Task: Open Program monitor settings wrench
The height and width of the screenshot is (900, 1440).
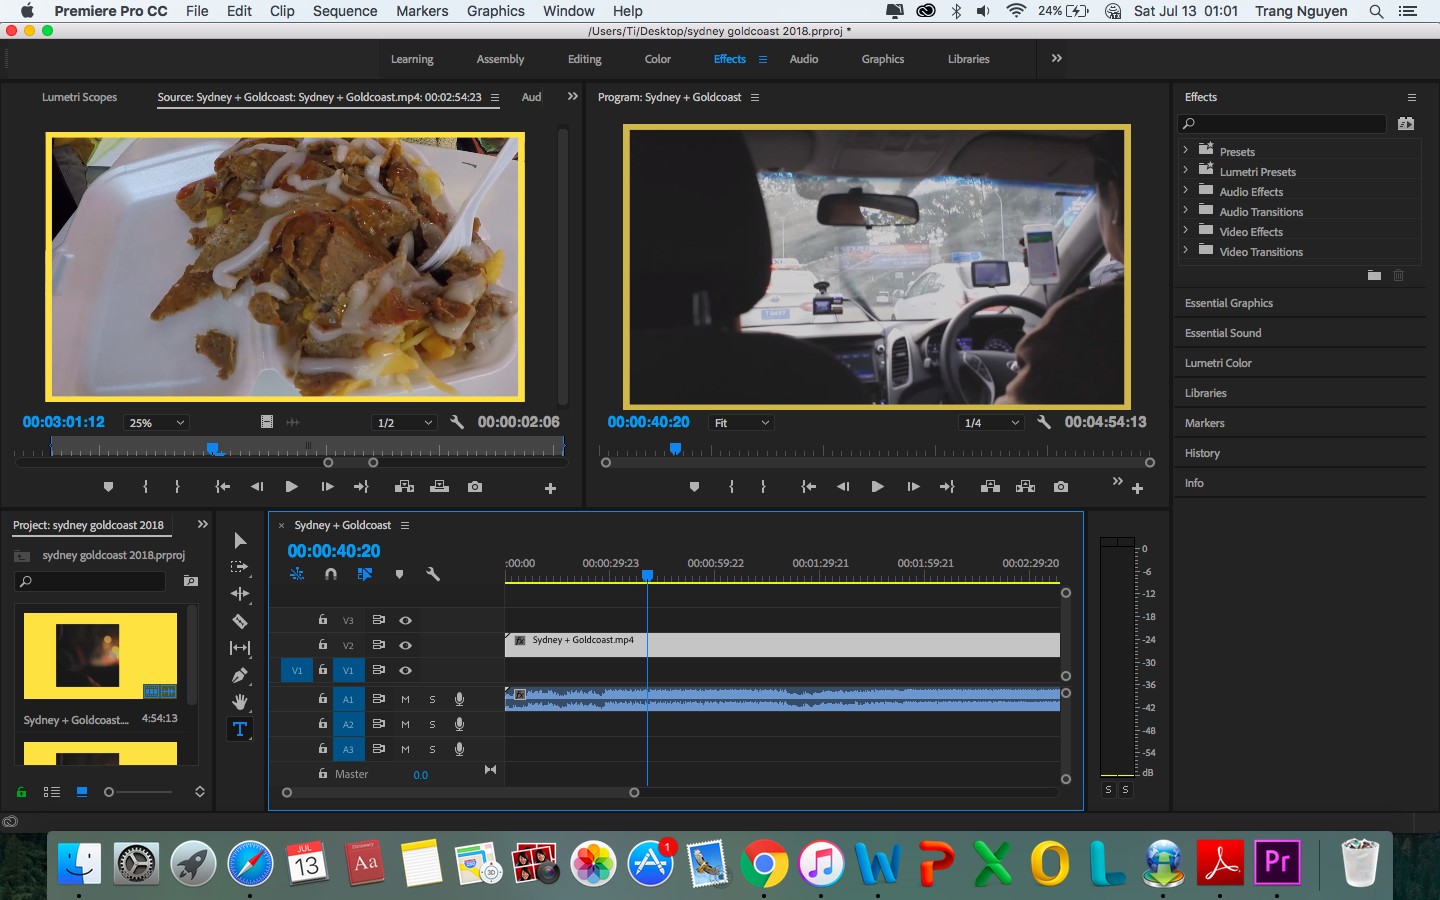Action: click(1044, 422)
